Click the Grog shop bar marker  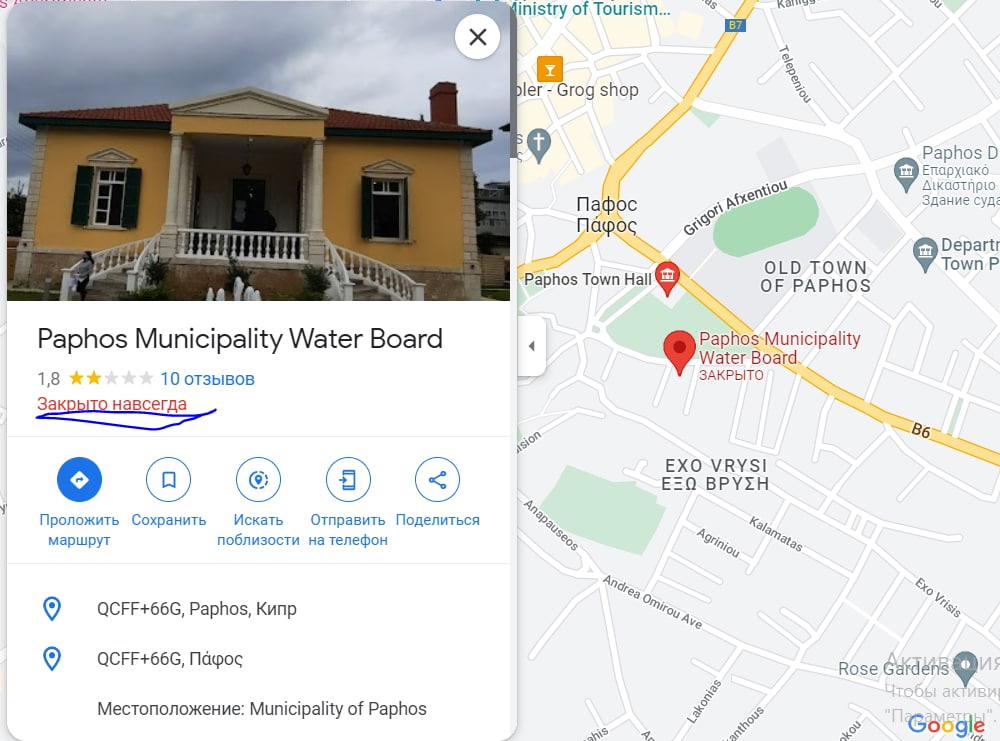[550, 68]
